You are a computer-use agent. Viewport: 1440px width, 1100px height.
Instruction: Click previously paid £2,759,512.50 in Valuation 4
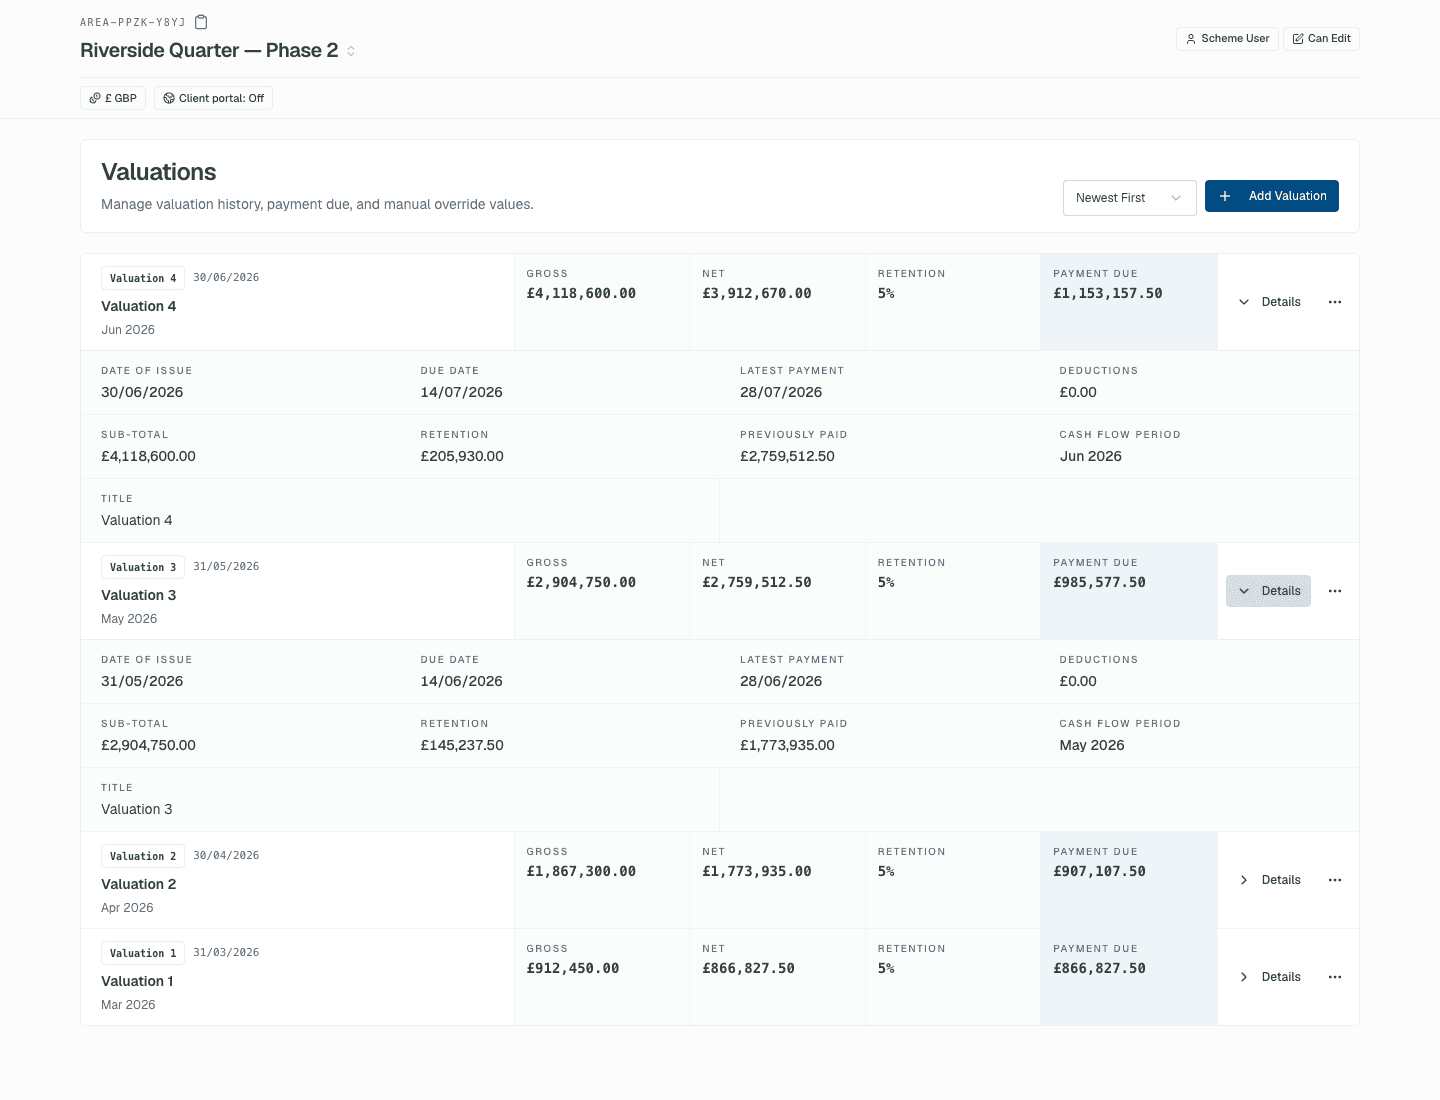(787, 456)
